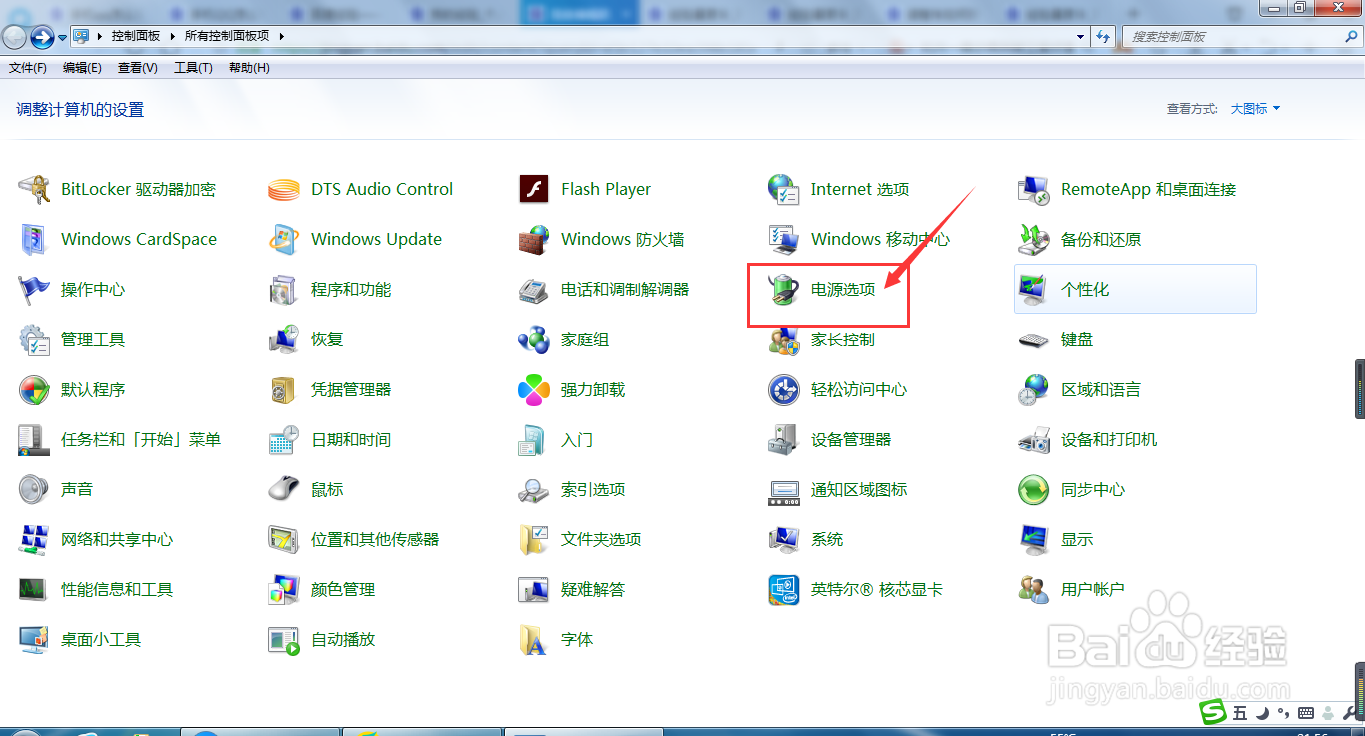This screenshot has width=1365, height=736.
Task: Click the 网络和共享中心 link
Action: pos(117,539)
